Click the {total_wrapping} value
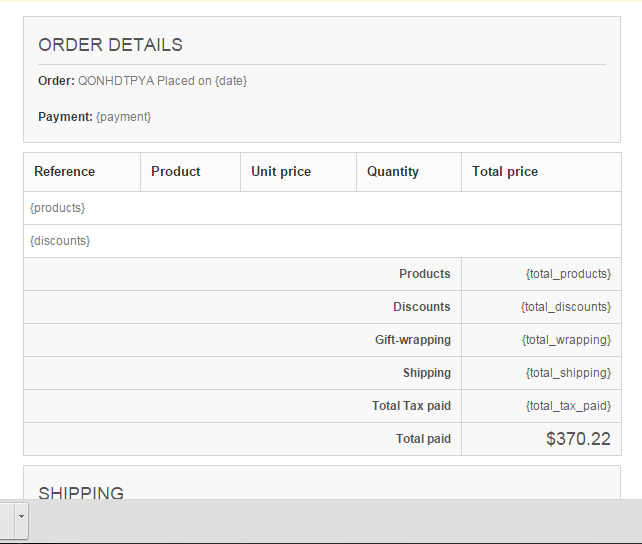The height and width of the screenshot is (544, 642). 566,340
